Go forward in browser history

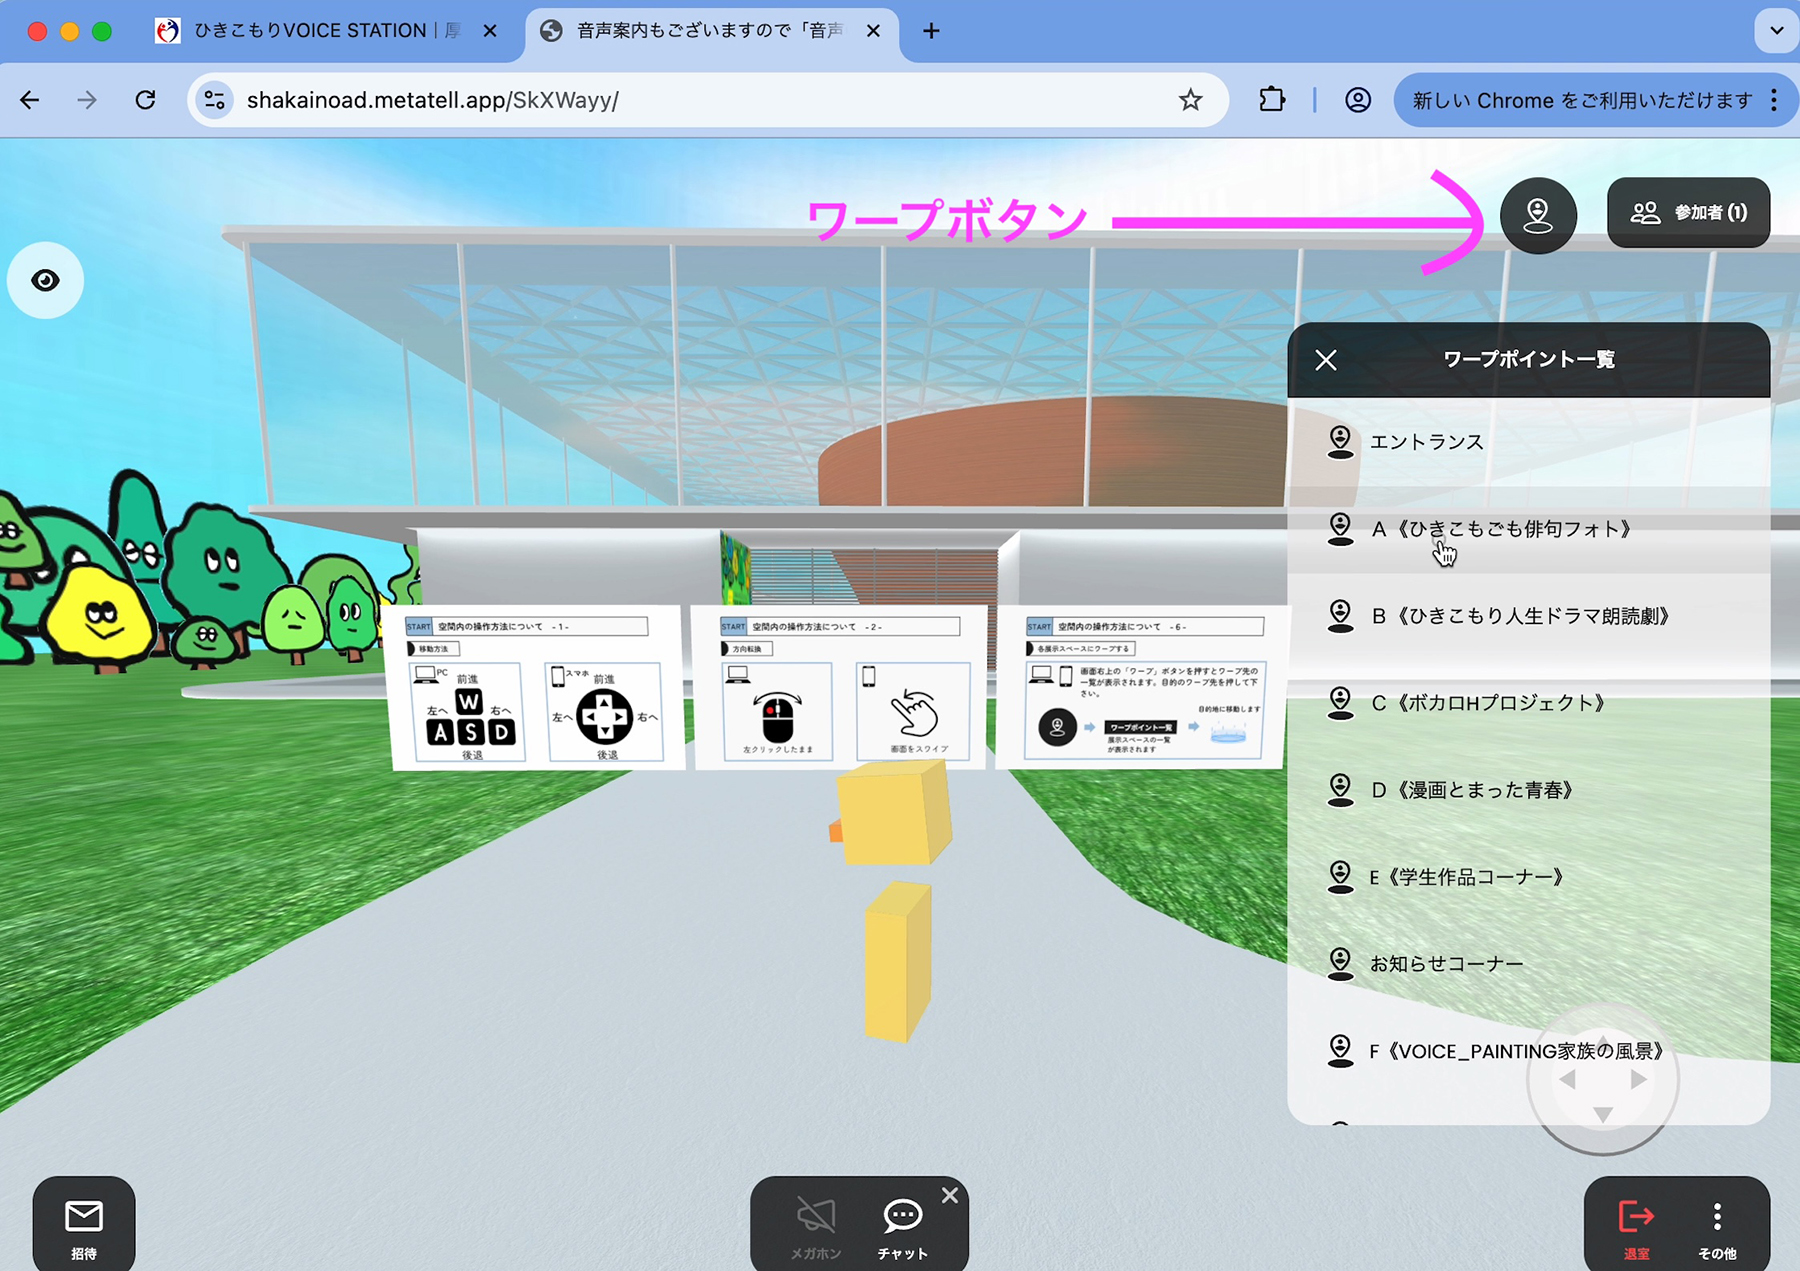[x=87, y=100]
